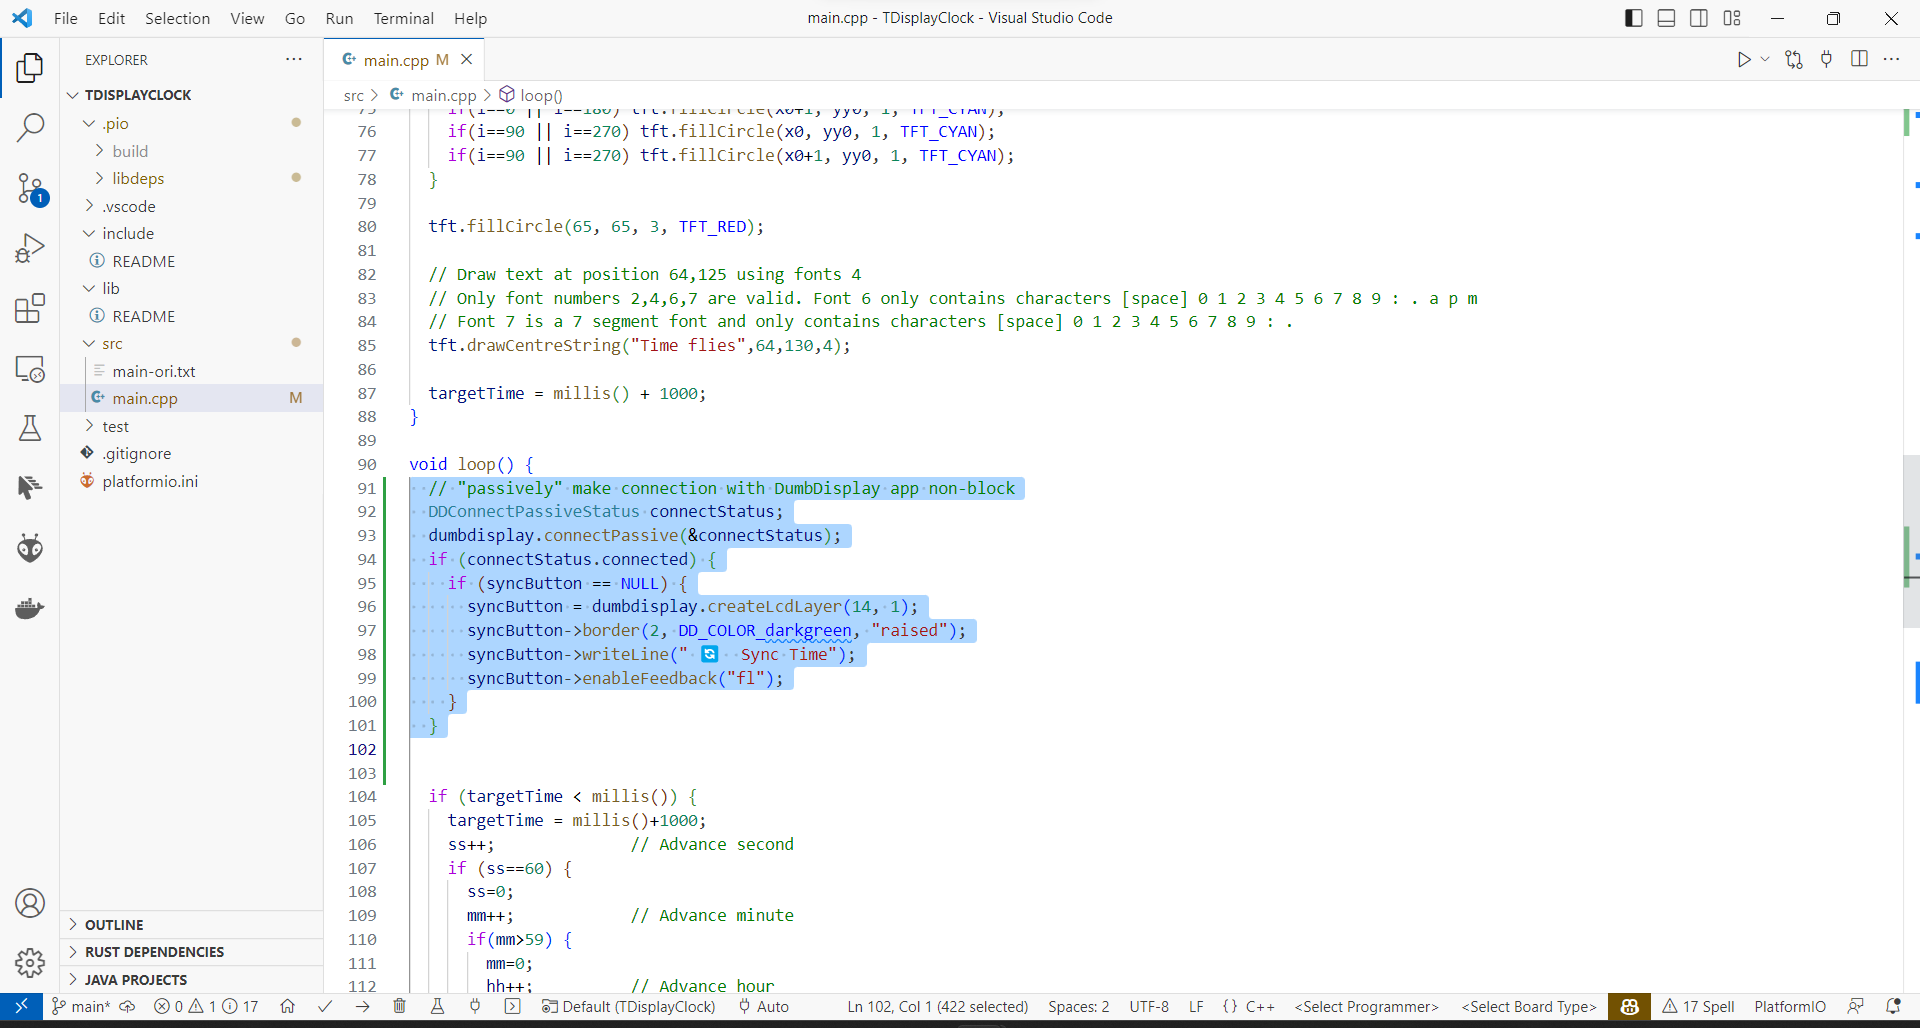Open Customize Layout options
Image resolution: width=1920 pixels, height=1028 pixels.
(1732, 18)
